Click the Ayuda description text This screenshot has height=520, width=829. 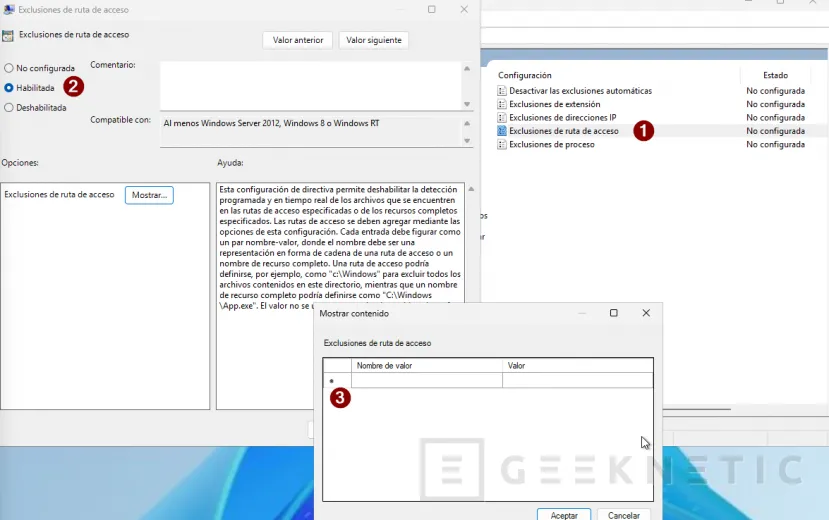point(340,247)
